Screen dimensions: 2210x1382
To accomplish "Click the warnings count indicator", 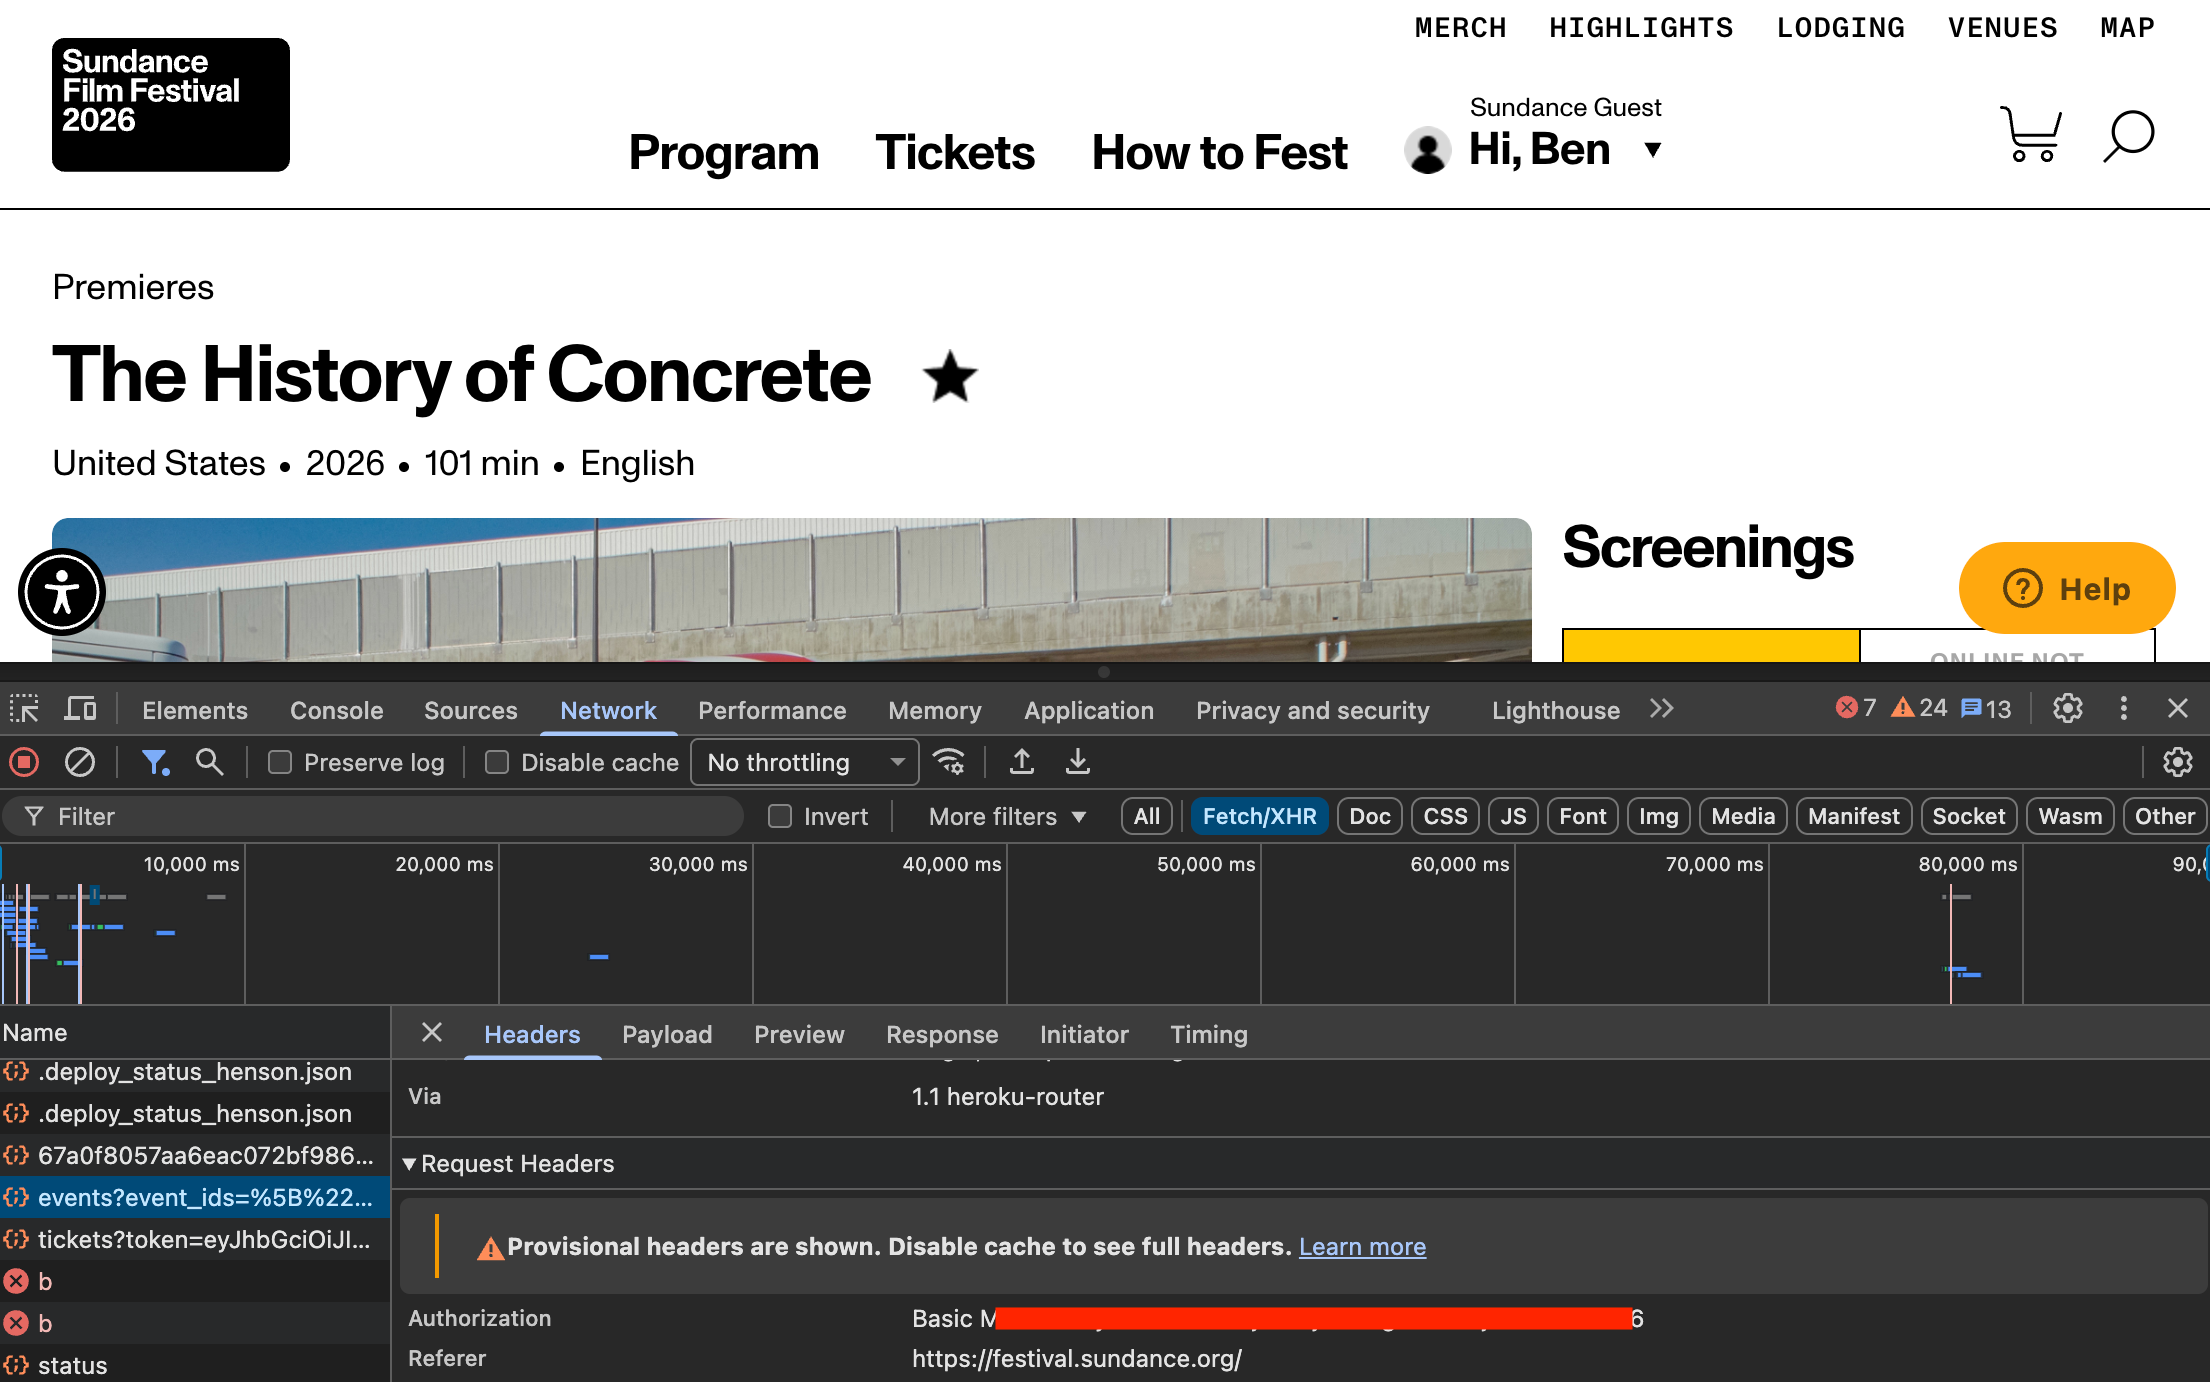I will coord(1919,708).
